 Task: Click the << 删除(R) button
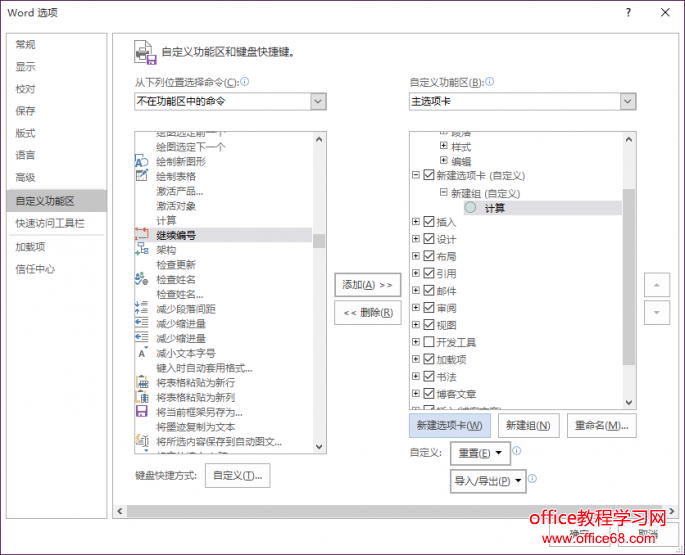pos(367,312)
